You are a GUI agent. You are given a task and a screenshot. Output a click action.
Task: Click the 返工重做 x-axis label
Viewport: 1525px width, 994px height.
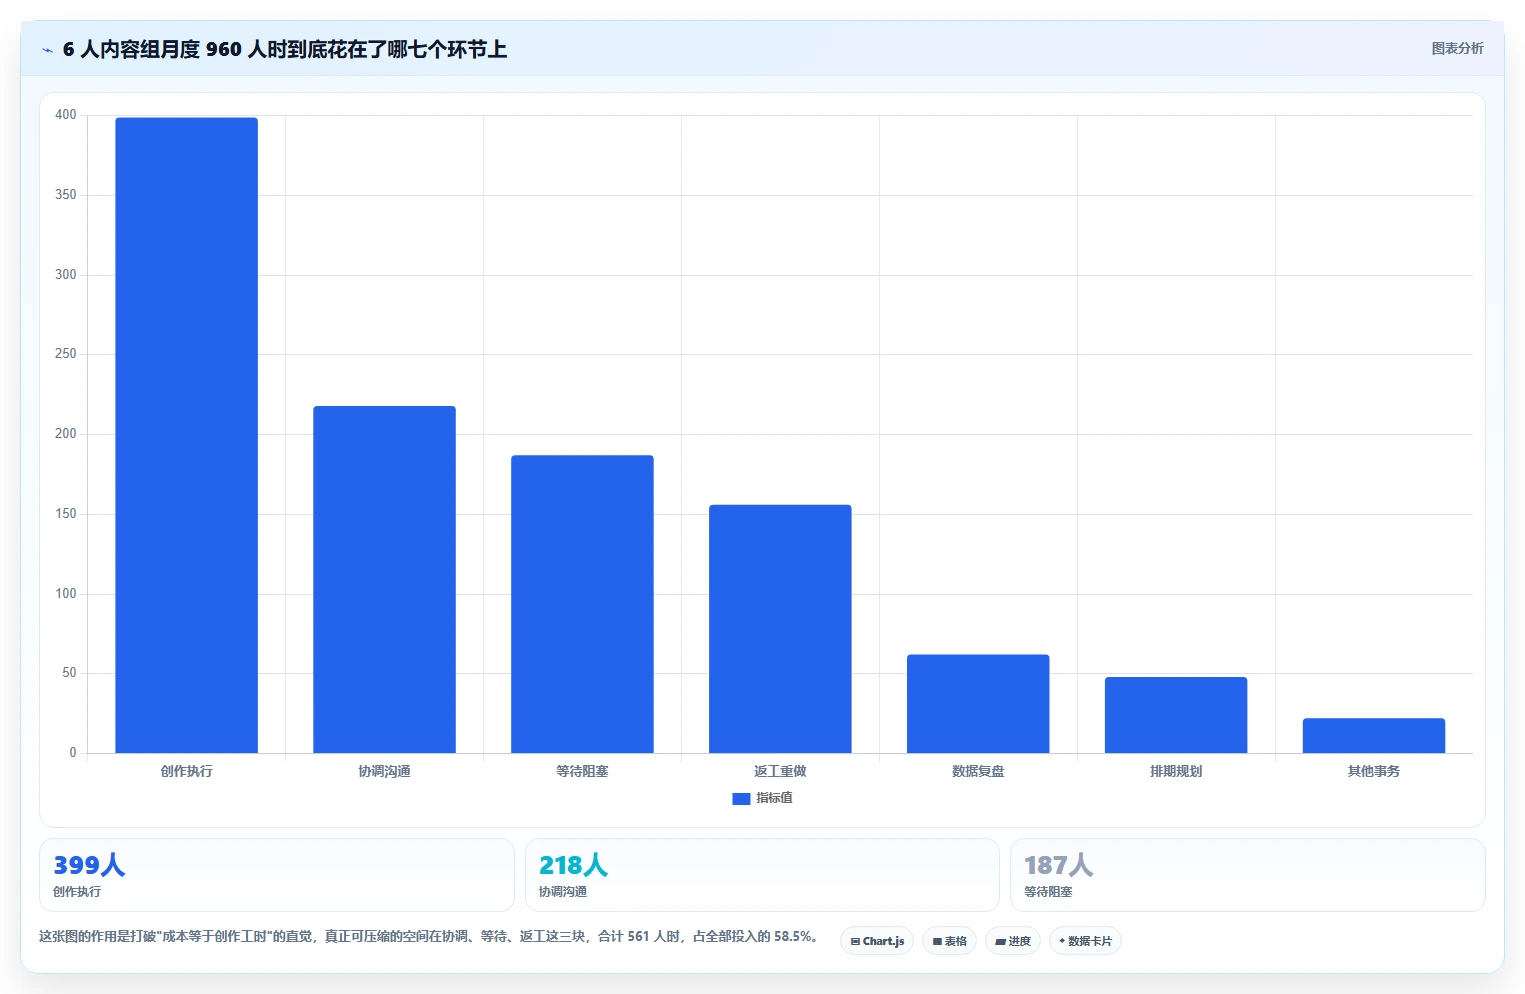pos(780,771)
